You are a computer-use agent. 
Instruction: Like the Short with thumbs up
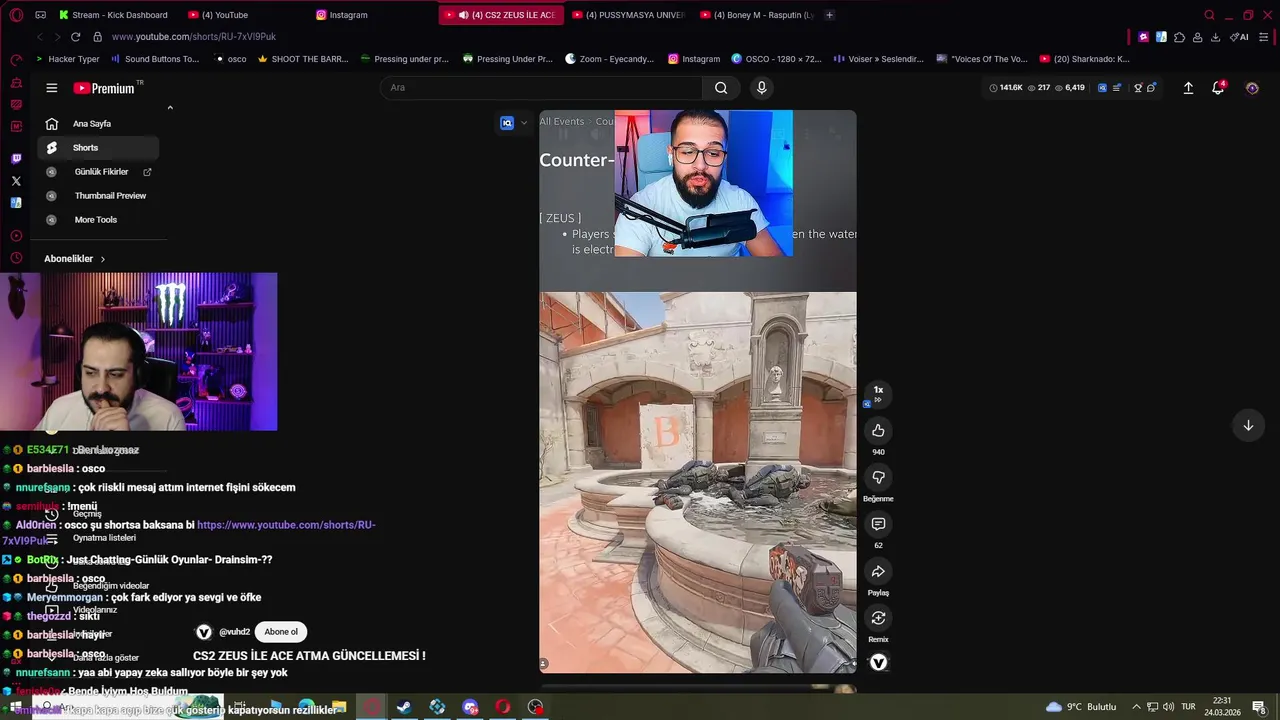[878, 431]
